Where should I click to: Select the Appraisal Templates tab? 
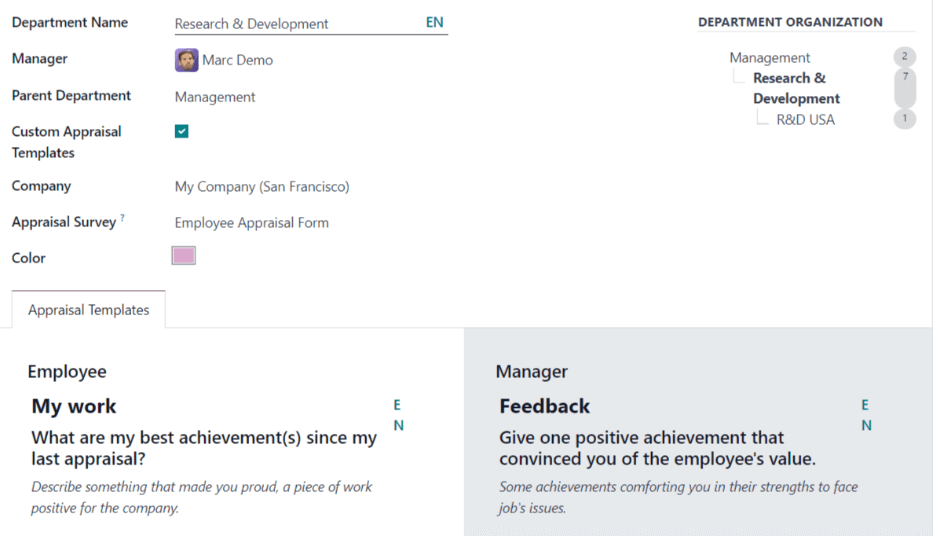(89, 310)
